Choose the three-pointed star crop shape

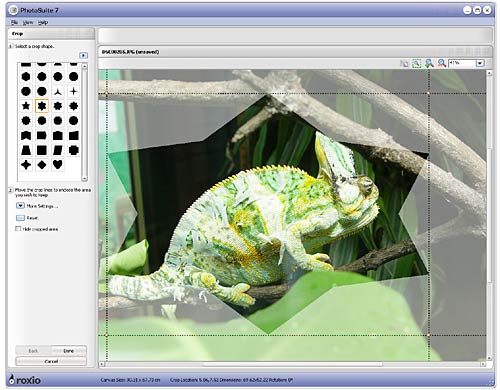click(x=58, y=91)
